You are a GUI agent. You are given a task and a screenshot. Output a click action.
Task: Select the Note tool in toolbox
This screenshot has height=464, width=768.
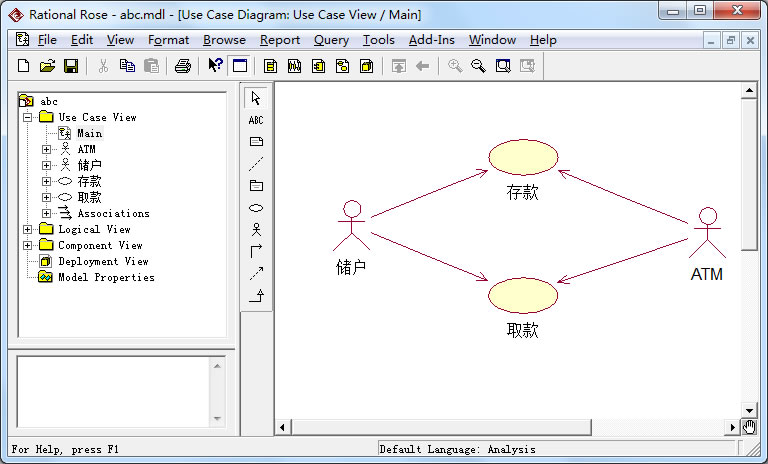click(256, 142)
